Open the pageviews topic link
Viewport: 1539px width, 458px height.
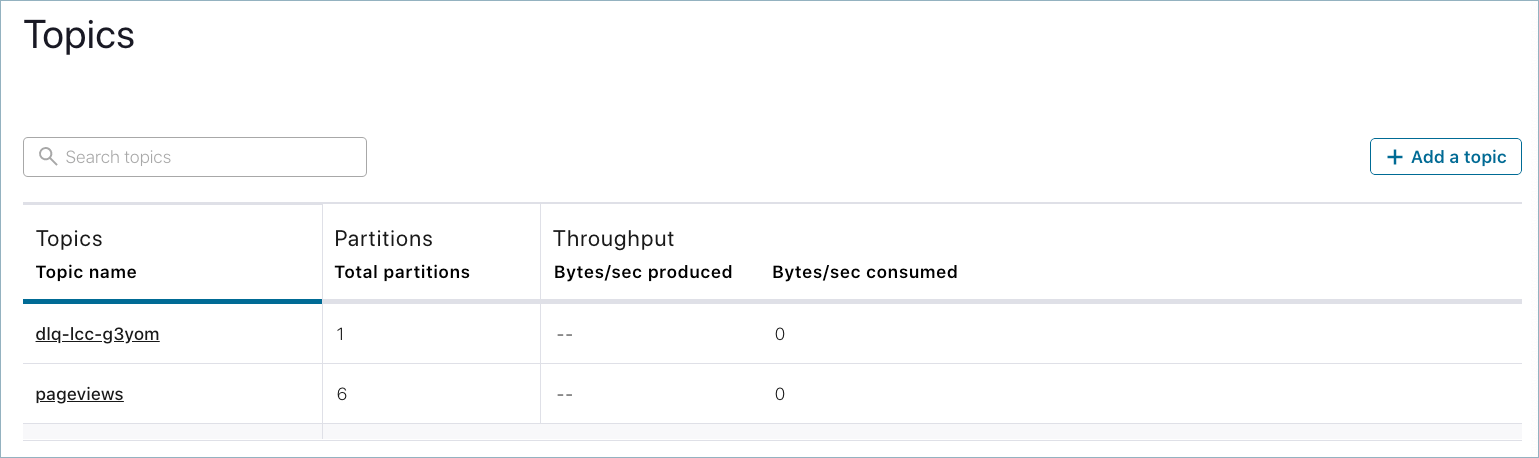[79, 394]
